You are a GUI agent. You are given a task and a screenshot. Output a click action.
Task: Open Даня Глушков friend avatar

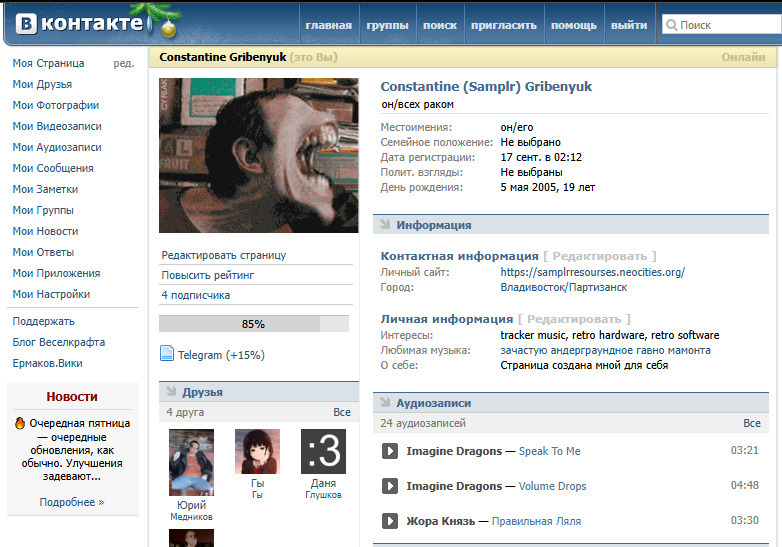(x=323, y=451)
